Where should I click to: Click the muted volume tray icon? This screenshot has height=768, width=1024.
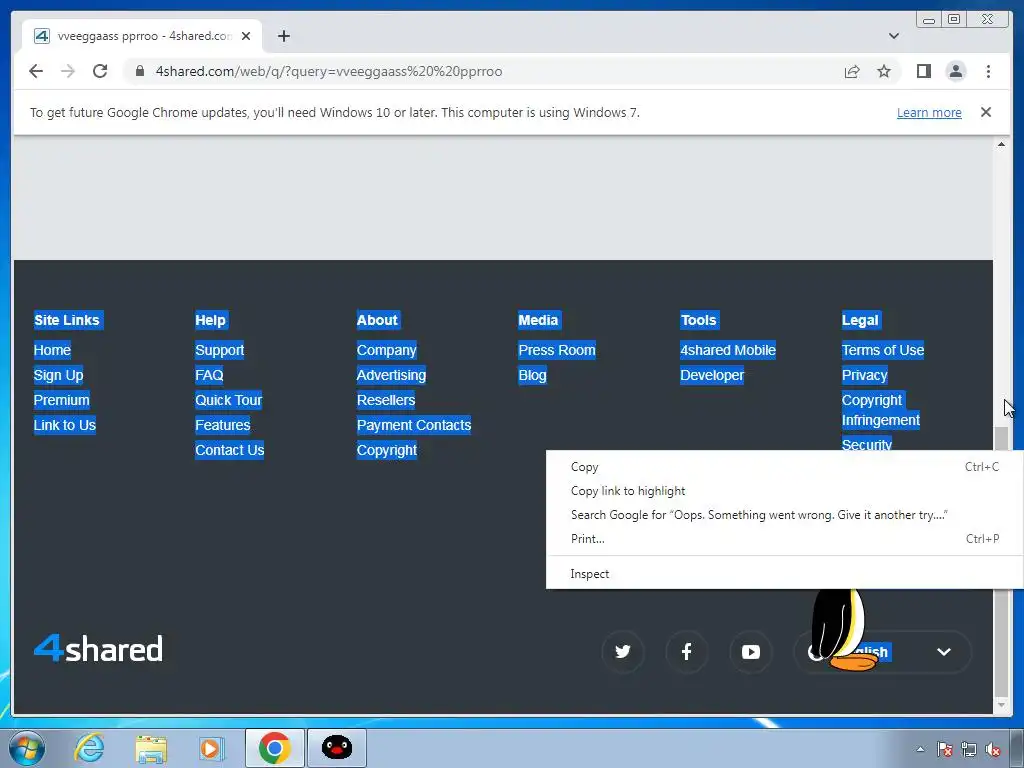coord(993,749)
